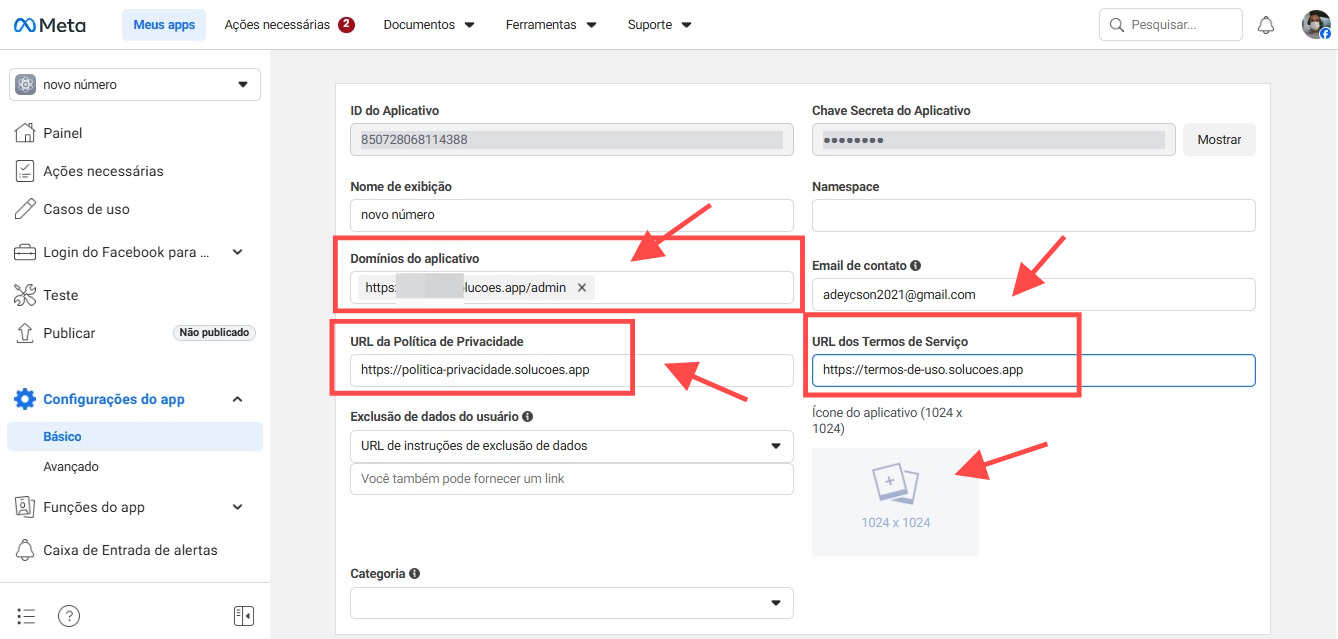
Task: Click the URL dos Termos de Serviço field
Action: [1033, 370]
